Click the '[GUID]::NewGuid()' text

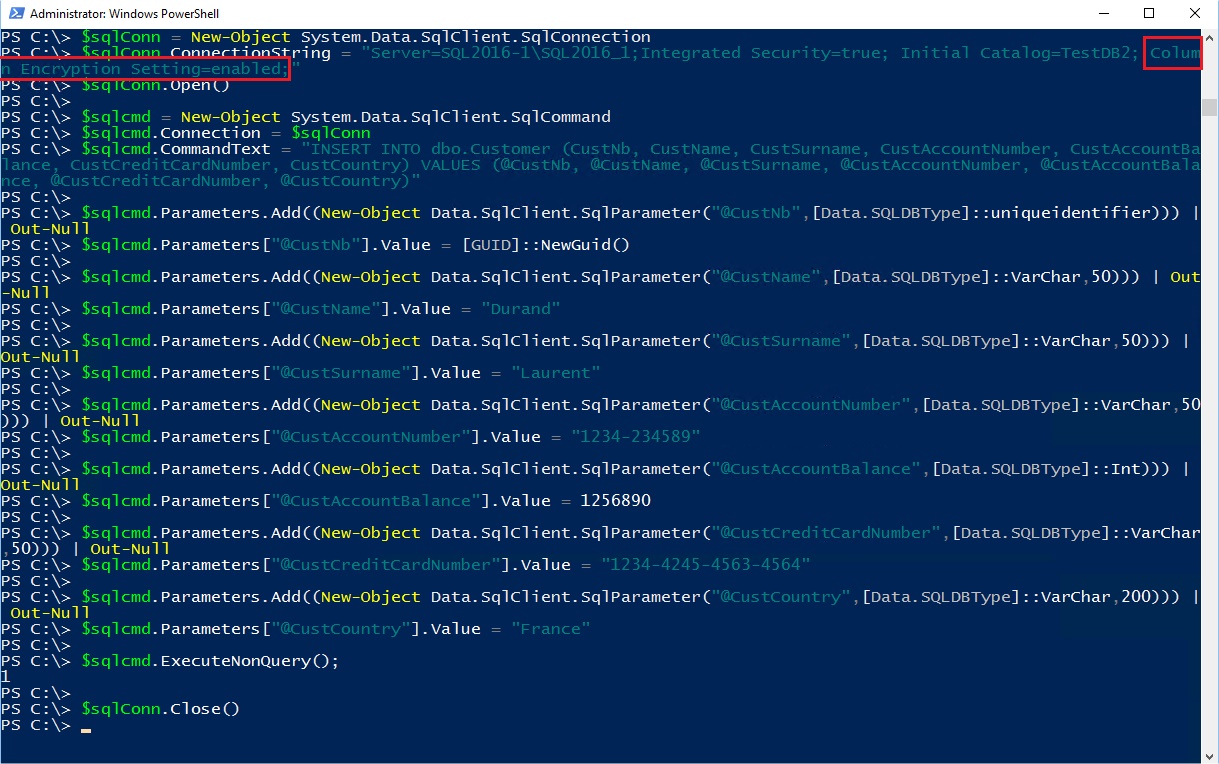pos(546,245)
